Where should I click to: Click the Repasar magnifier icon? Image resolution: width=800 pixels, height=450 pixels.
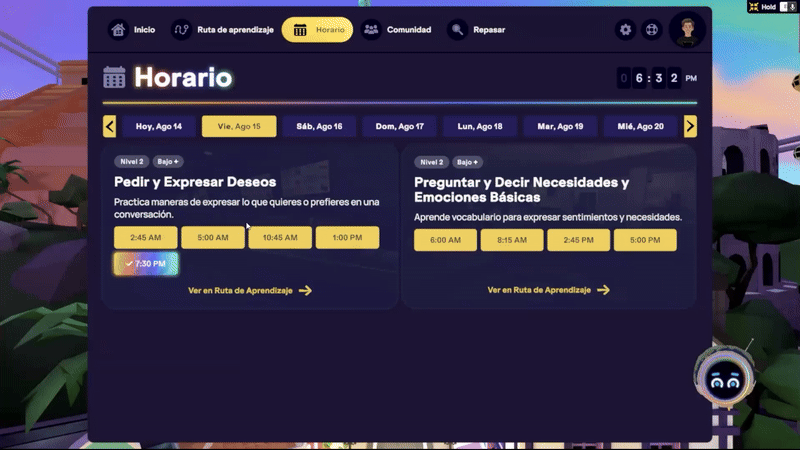457,30
